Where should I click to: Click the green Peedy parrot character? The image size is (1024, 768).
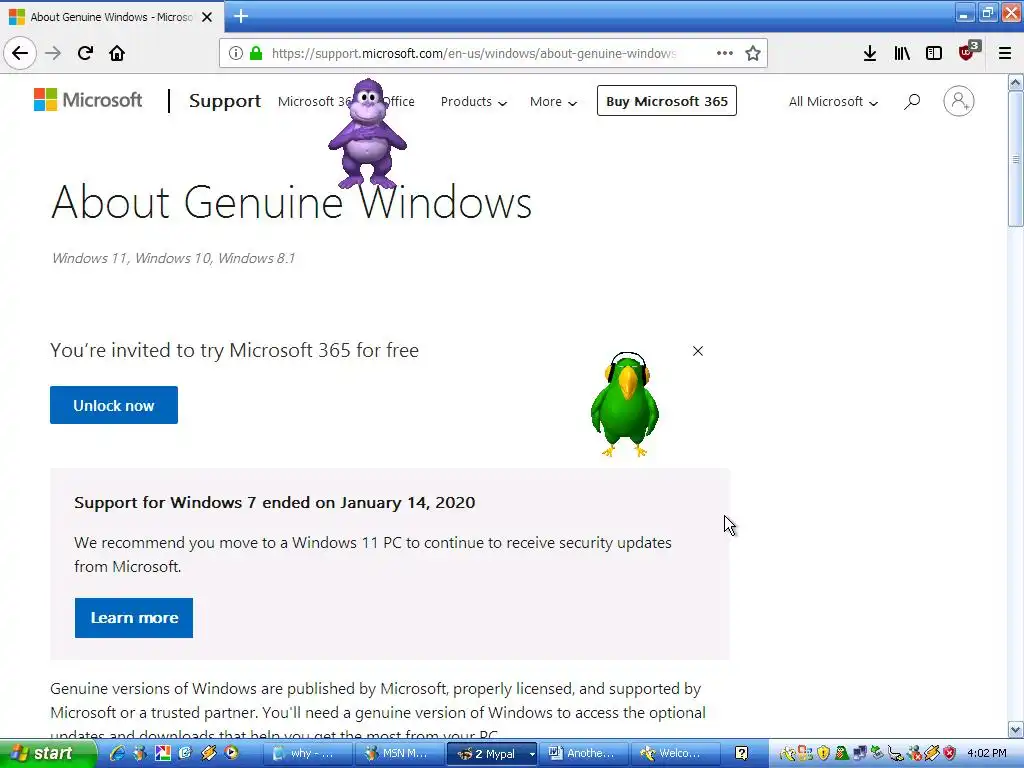(625, 404)
